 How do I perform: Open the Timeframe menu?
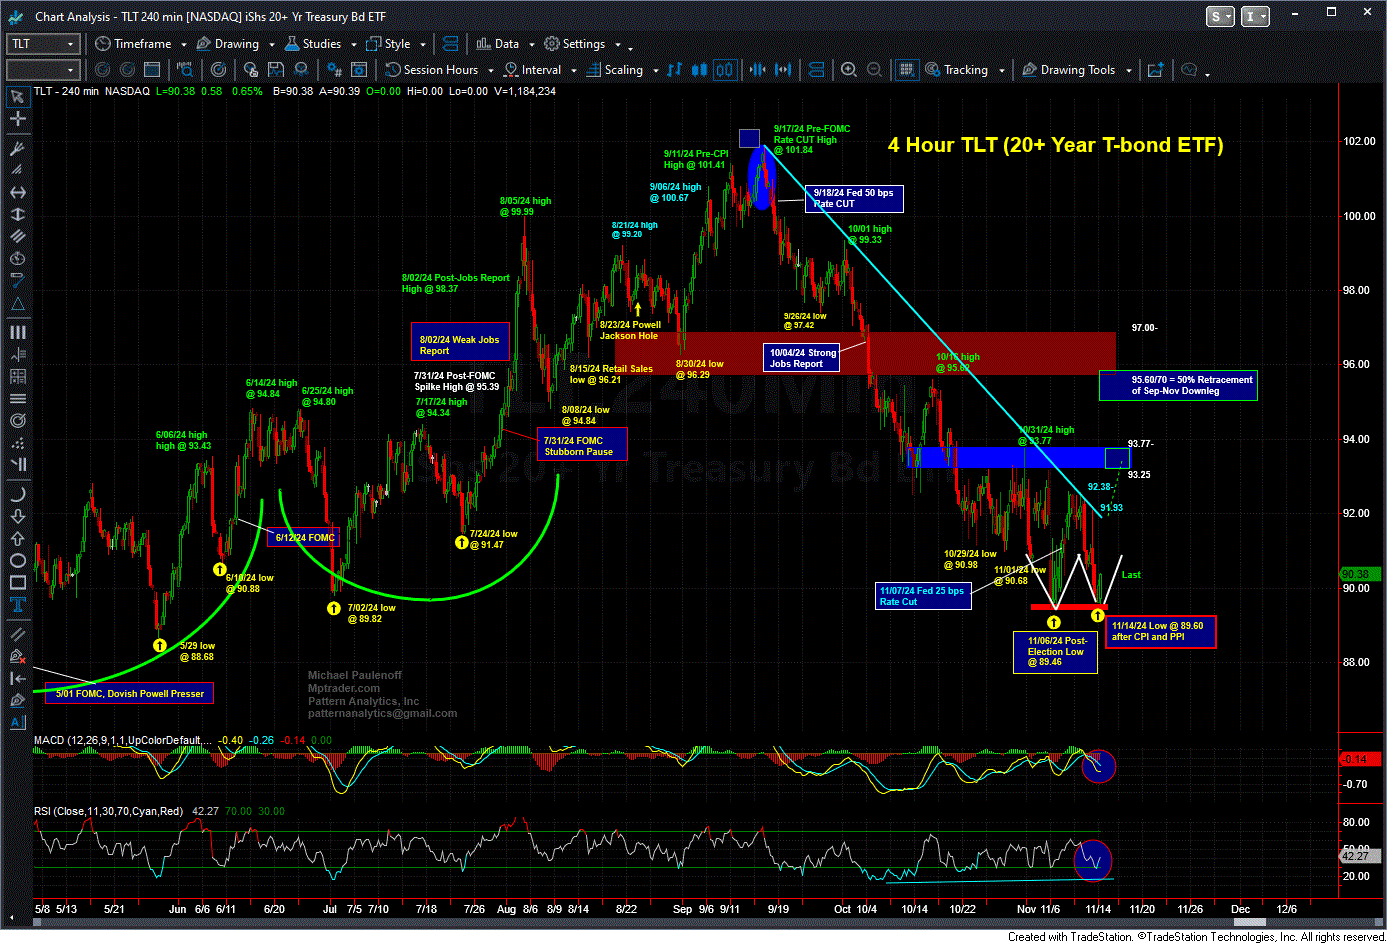(139, 44)
